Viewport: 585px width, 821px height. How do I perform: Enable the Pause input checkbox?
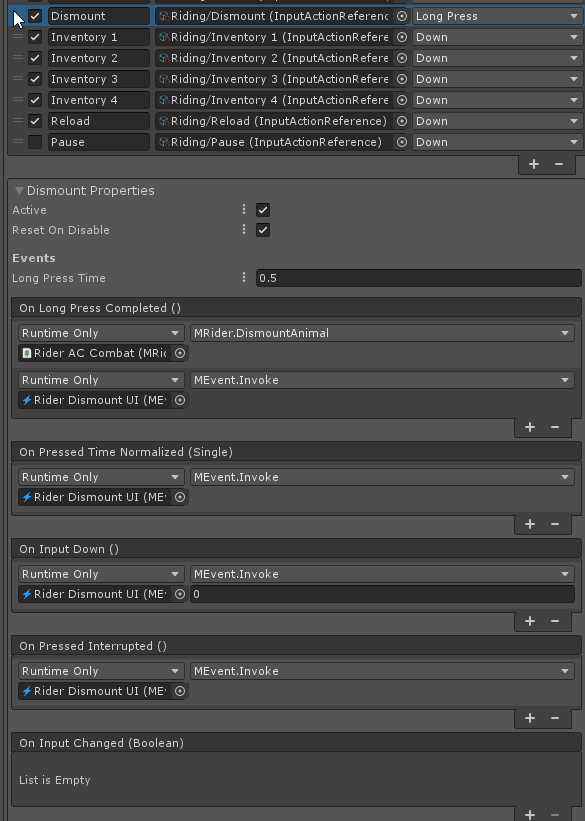click(x=35, y=142)
